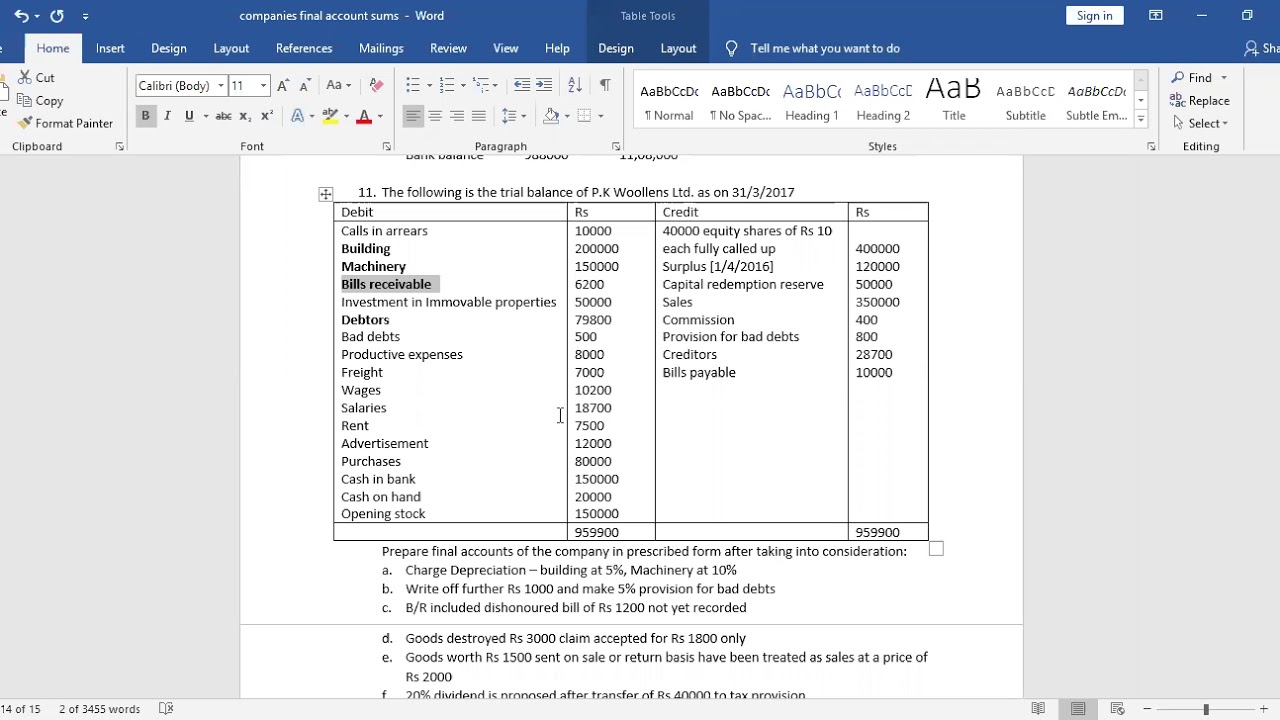Image resolution: width=1280 pixels, height=720 pixels.
Task: Toggle subscript formatting
Action: coord(245,116)
